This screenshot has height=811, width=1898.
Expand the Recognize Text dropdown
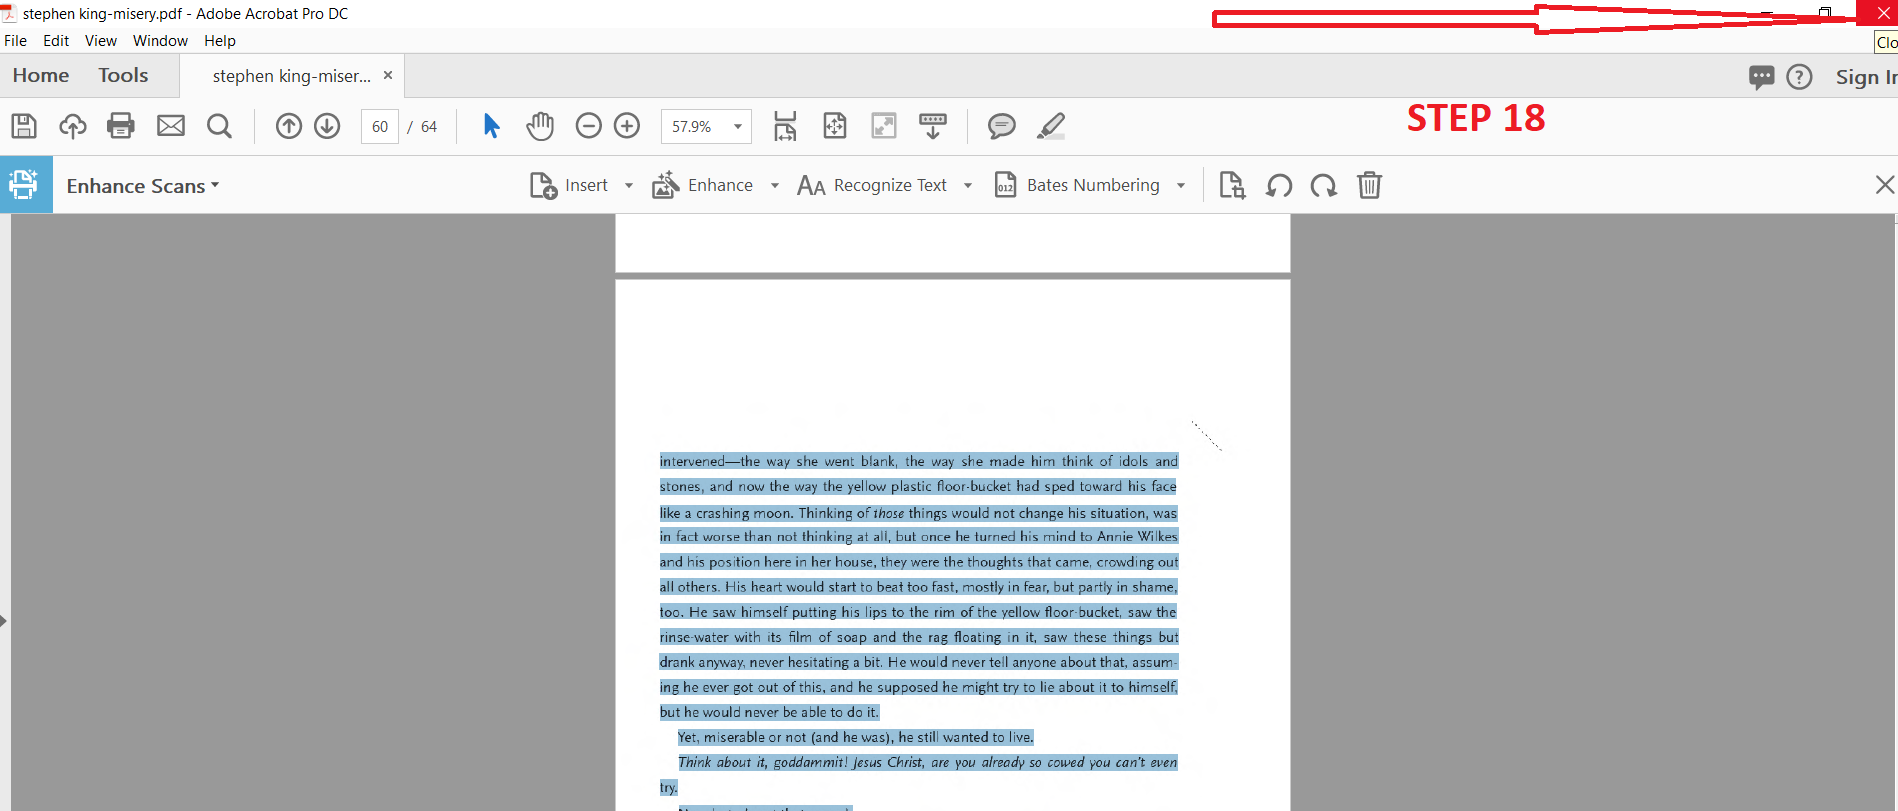tap(968, 186)
